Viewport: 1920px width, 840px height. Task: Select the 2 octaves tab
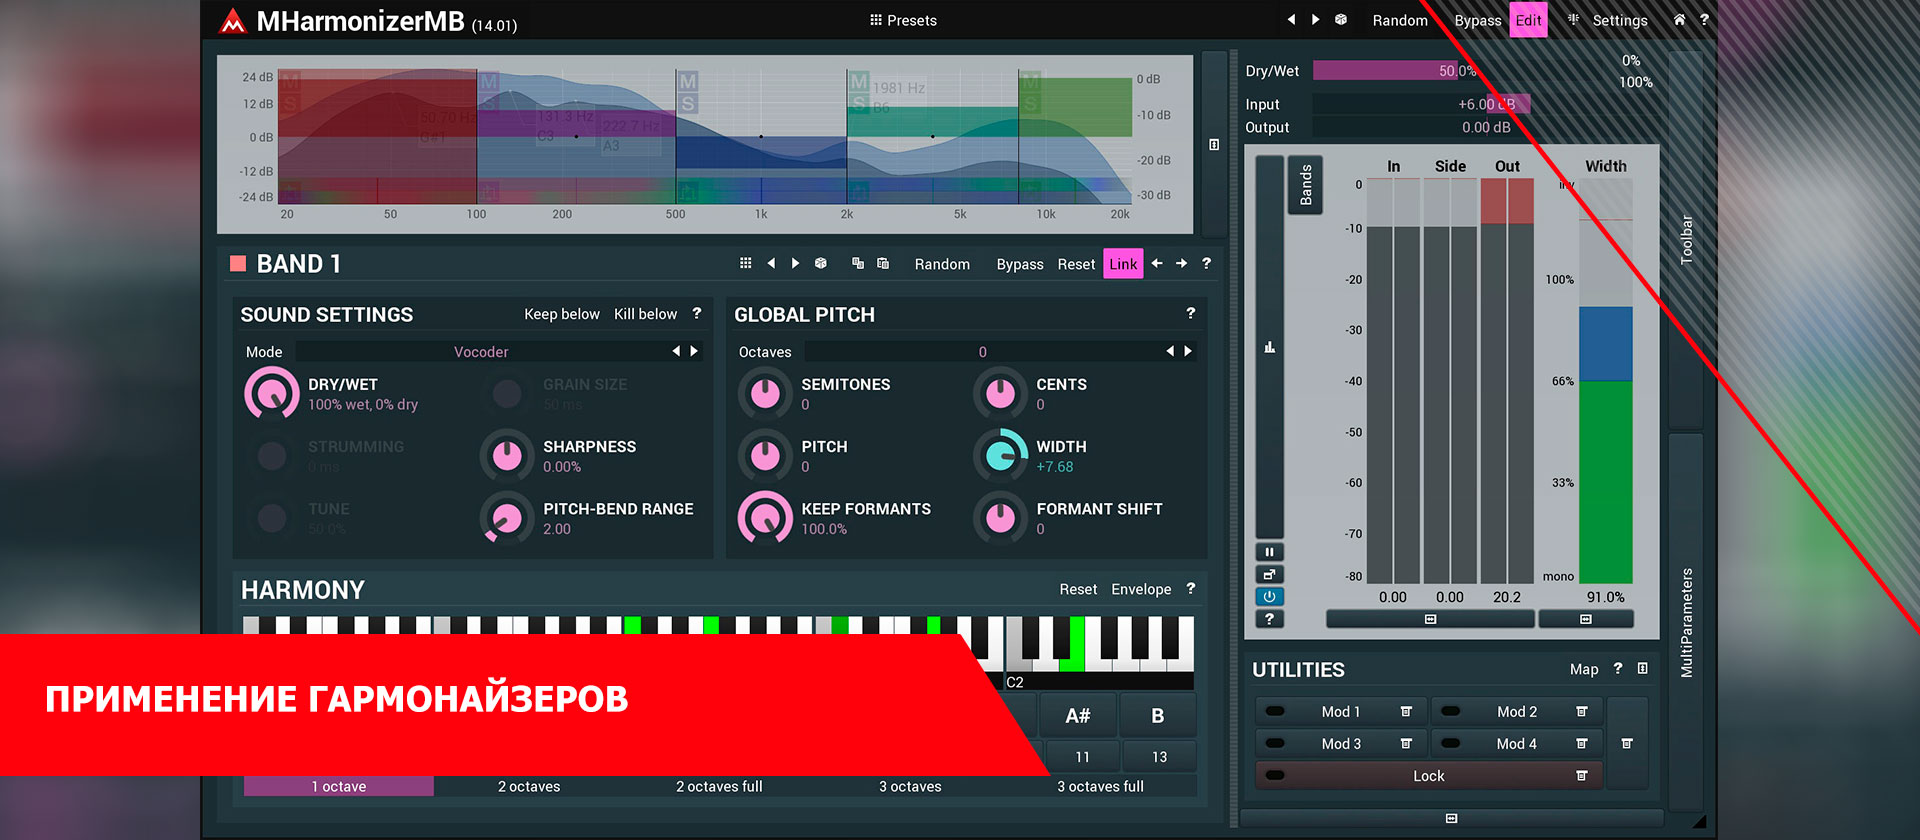tap(529, 787)
